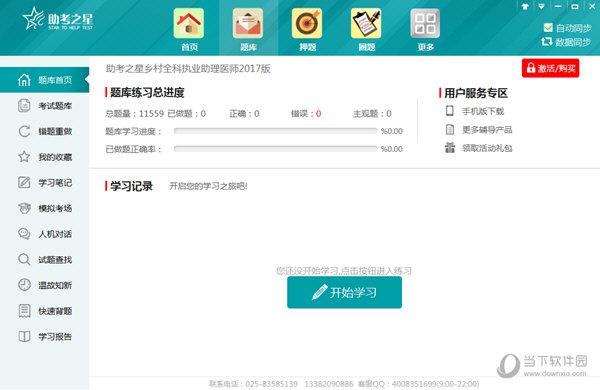Select 考试题库 in the sidebar
The height and width of the screenshot is (390, 600).
pos(45,106)
